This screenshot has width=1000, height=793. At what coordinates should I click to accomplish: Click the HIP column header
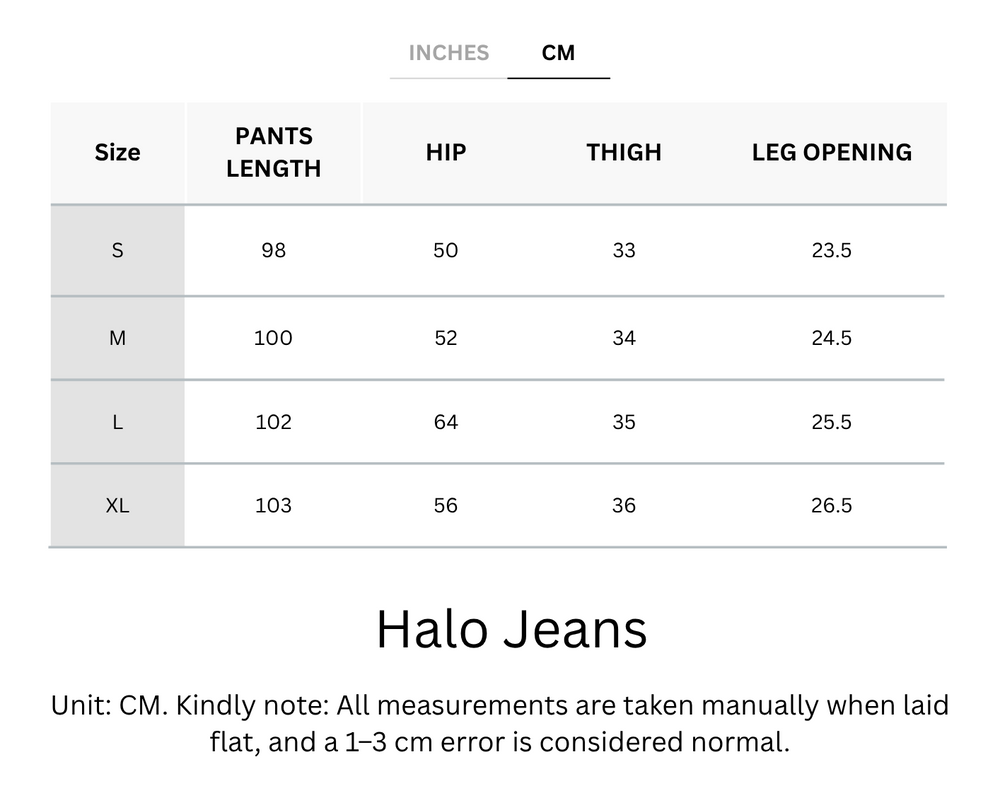tap(445, 152)
